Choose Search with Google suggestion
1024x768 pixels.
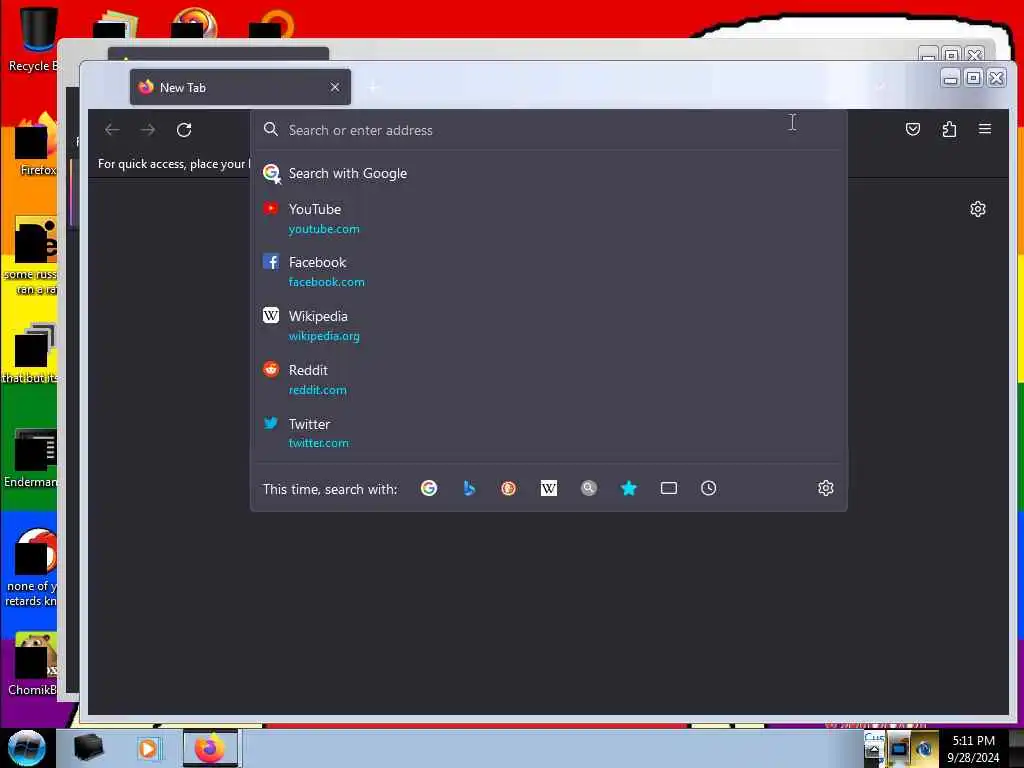point(549,173)
